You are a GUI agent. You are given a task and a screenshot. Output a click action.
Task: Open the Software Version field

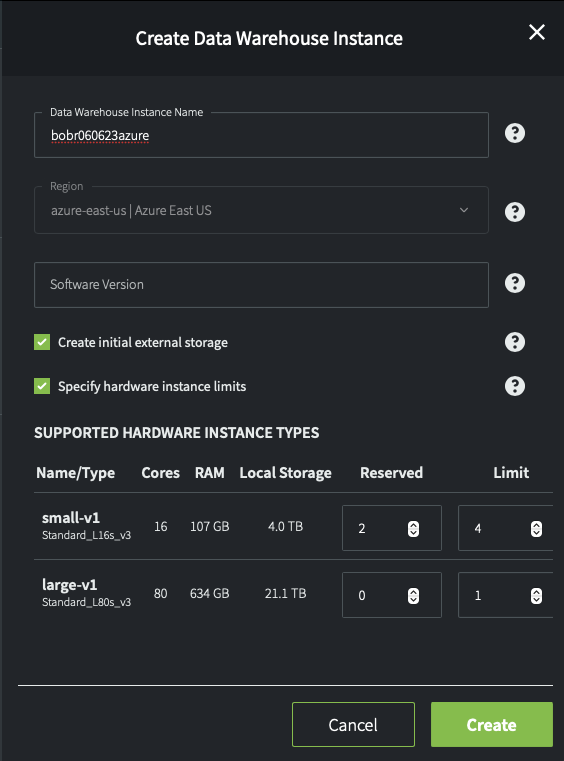(261, 285)
